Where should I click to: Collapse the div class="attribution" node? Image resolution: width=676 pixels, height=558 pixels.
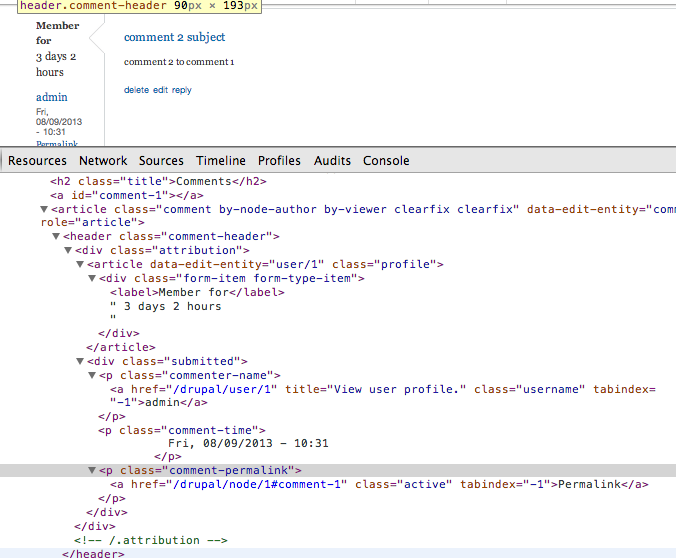69,250
